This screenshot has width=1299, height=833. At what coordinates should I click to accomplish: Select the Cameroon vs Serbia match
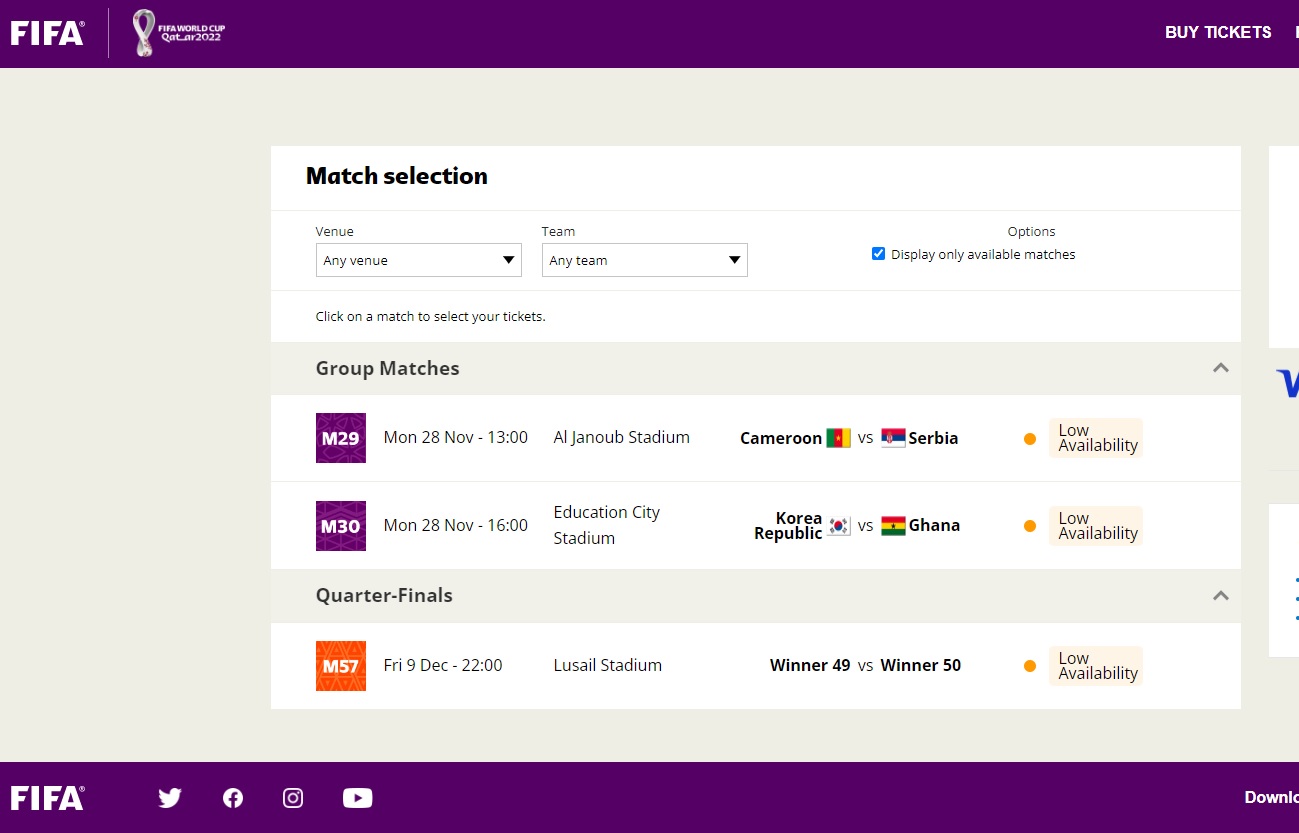848,438
